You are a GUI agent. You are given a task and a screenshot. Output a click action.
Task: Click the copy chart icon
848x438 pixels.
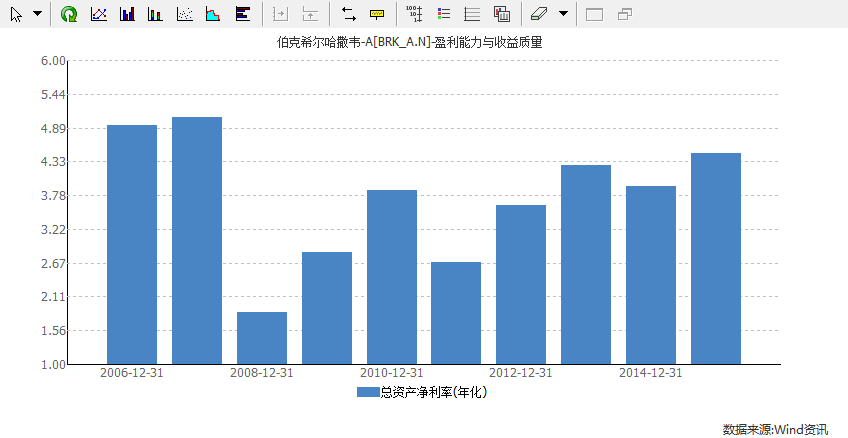pyautogui.click(x=502, y=14)
